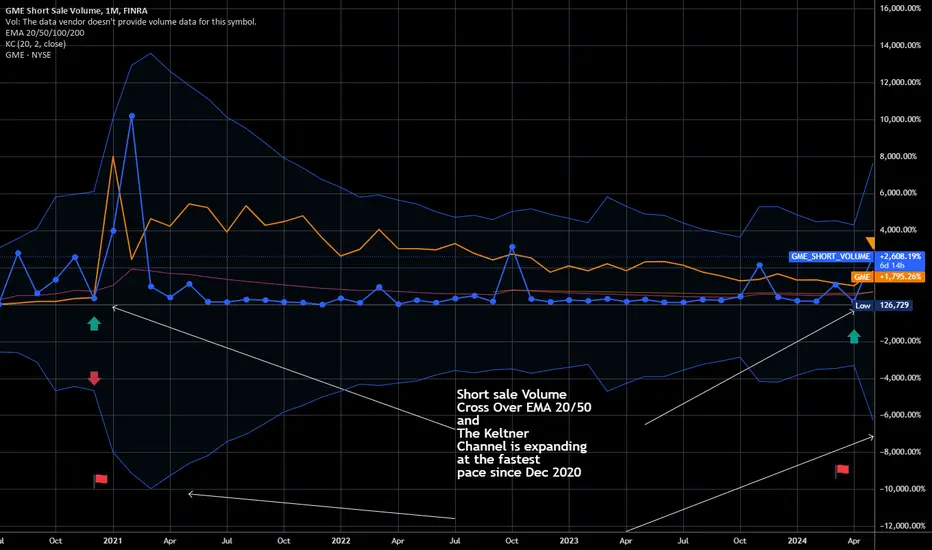Click the 10,000.00% price scale label
This screenshot has width=932, height=550.
coord(900,119)
